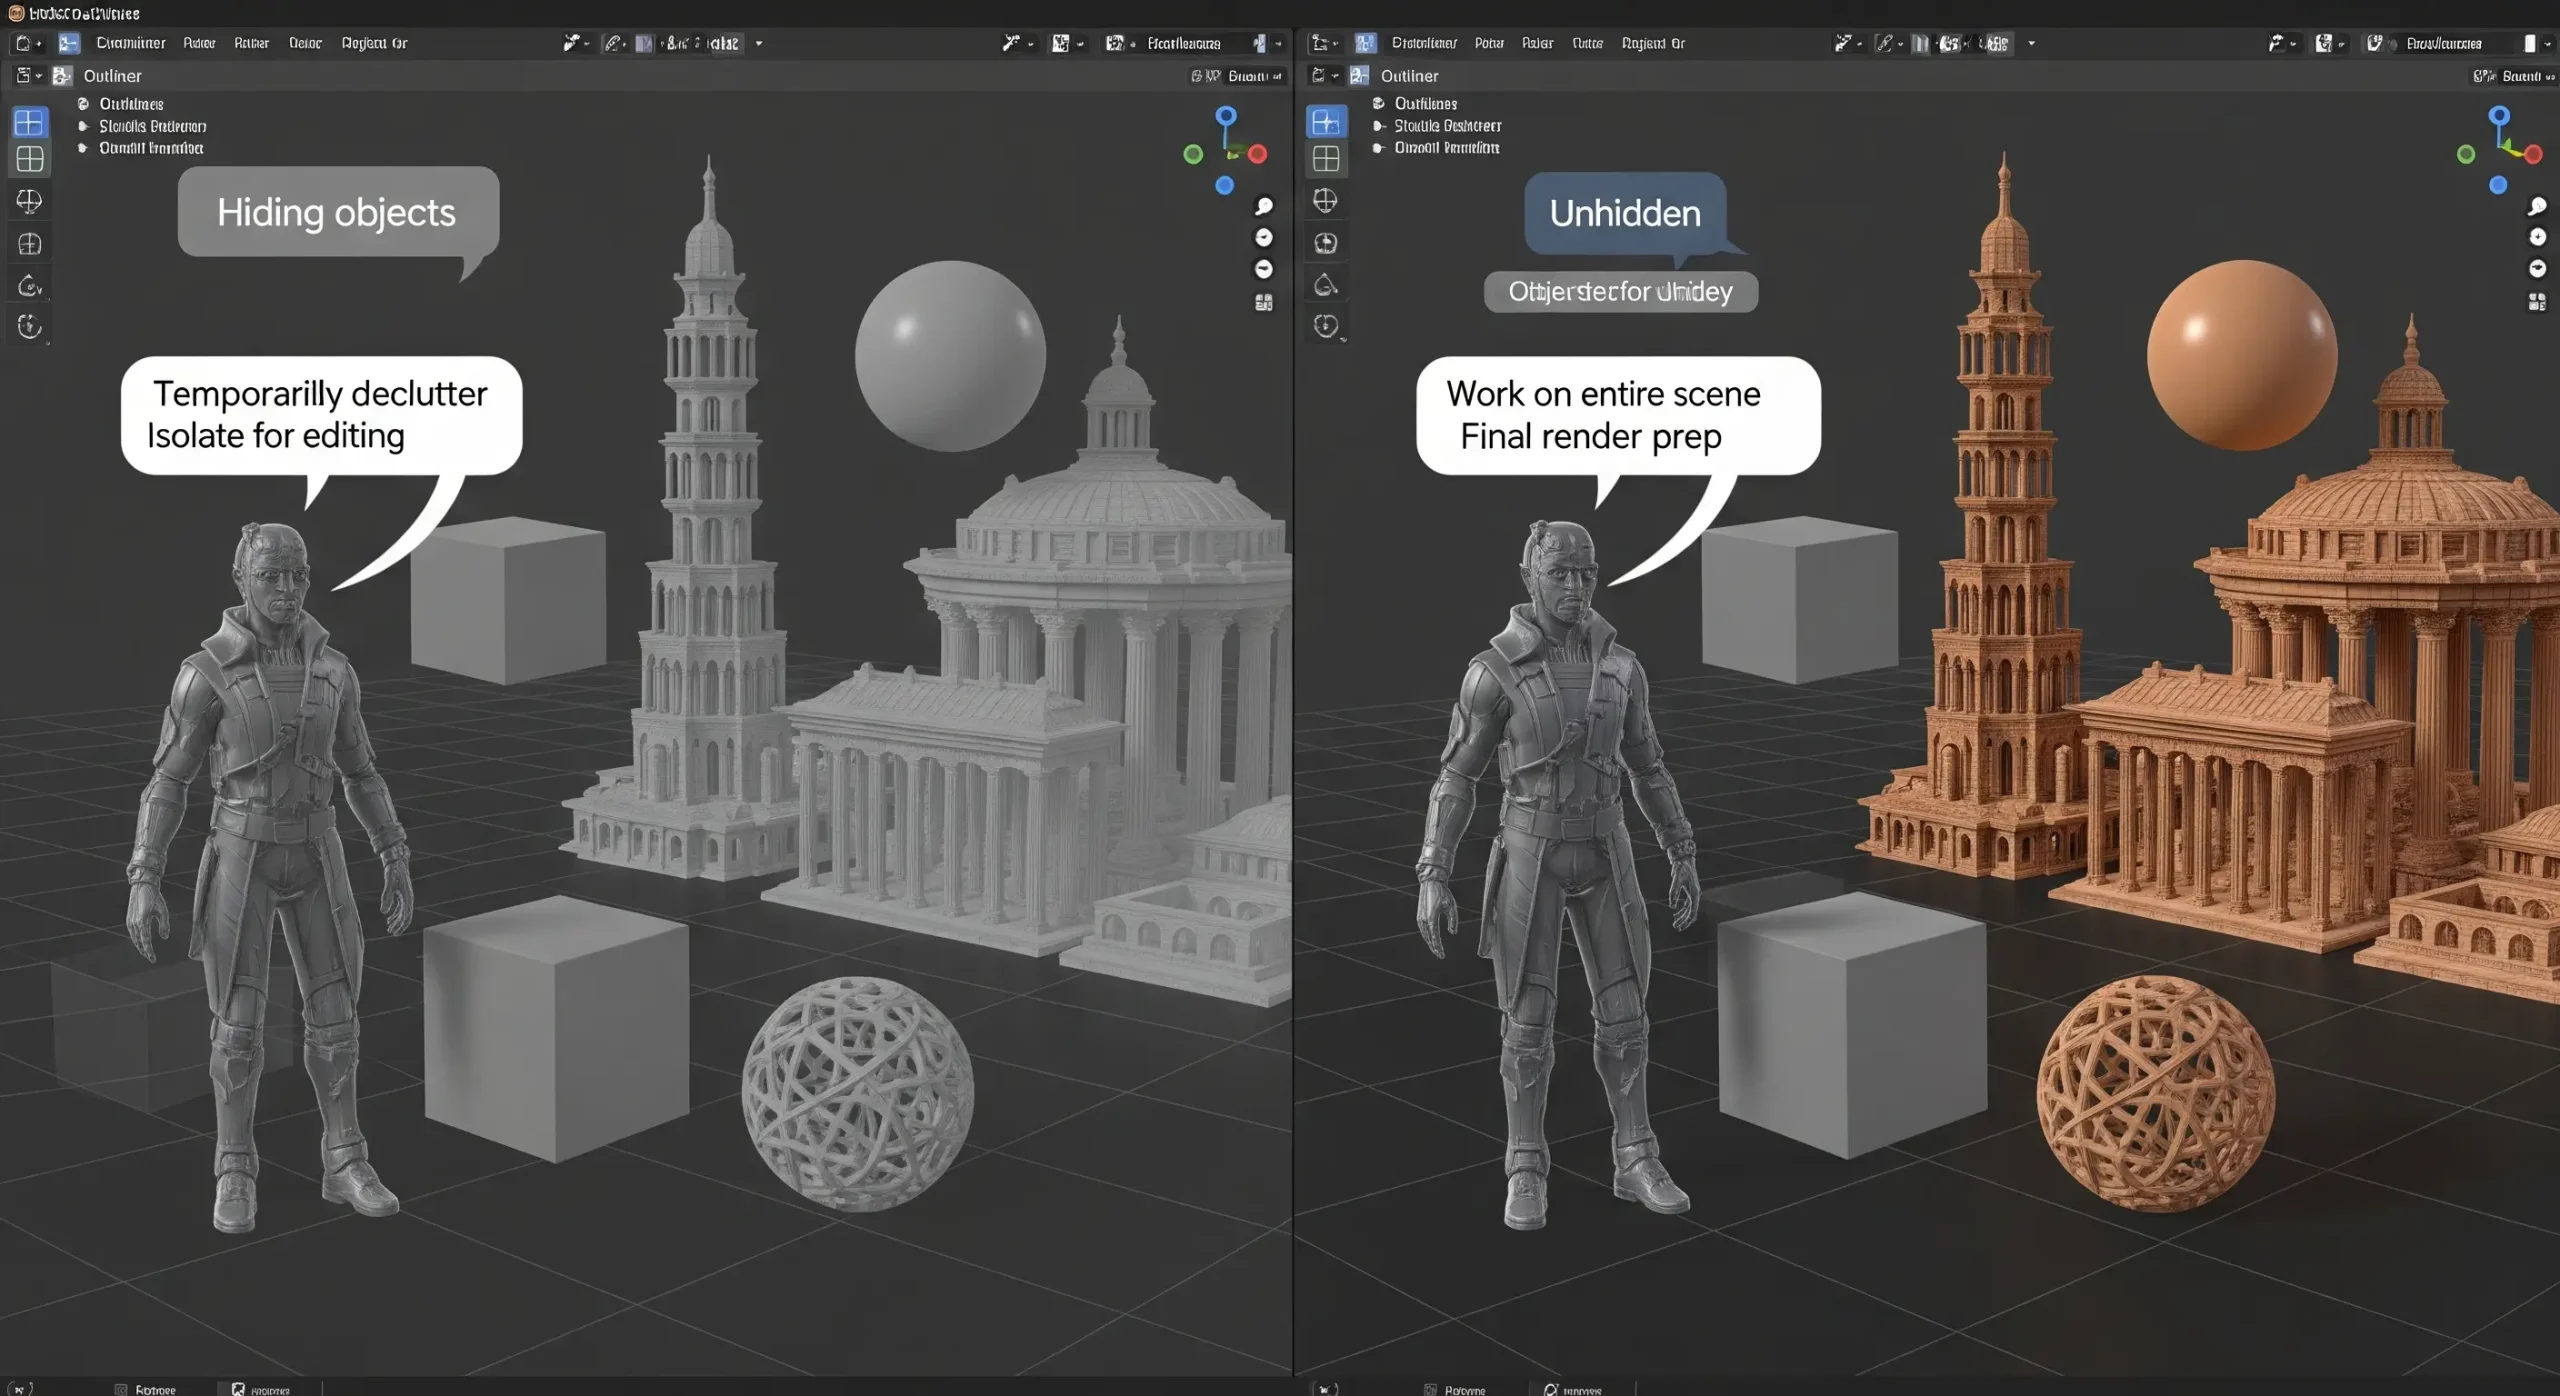Toggle the highlighted mode button in right header
Screen dimensions: 2560x1396
pos(1365,43)
